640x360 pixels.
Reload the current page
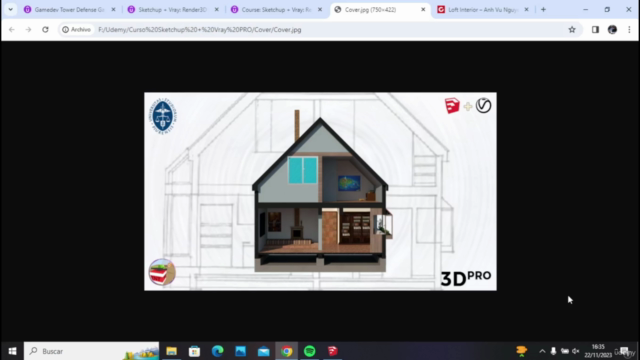(x=45, y=29)
